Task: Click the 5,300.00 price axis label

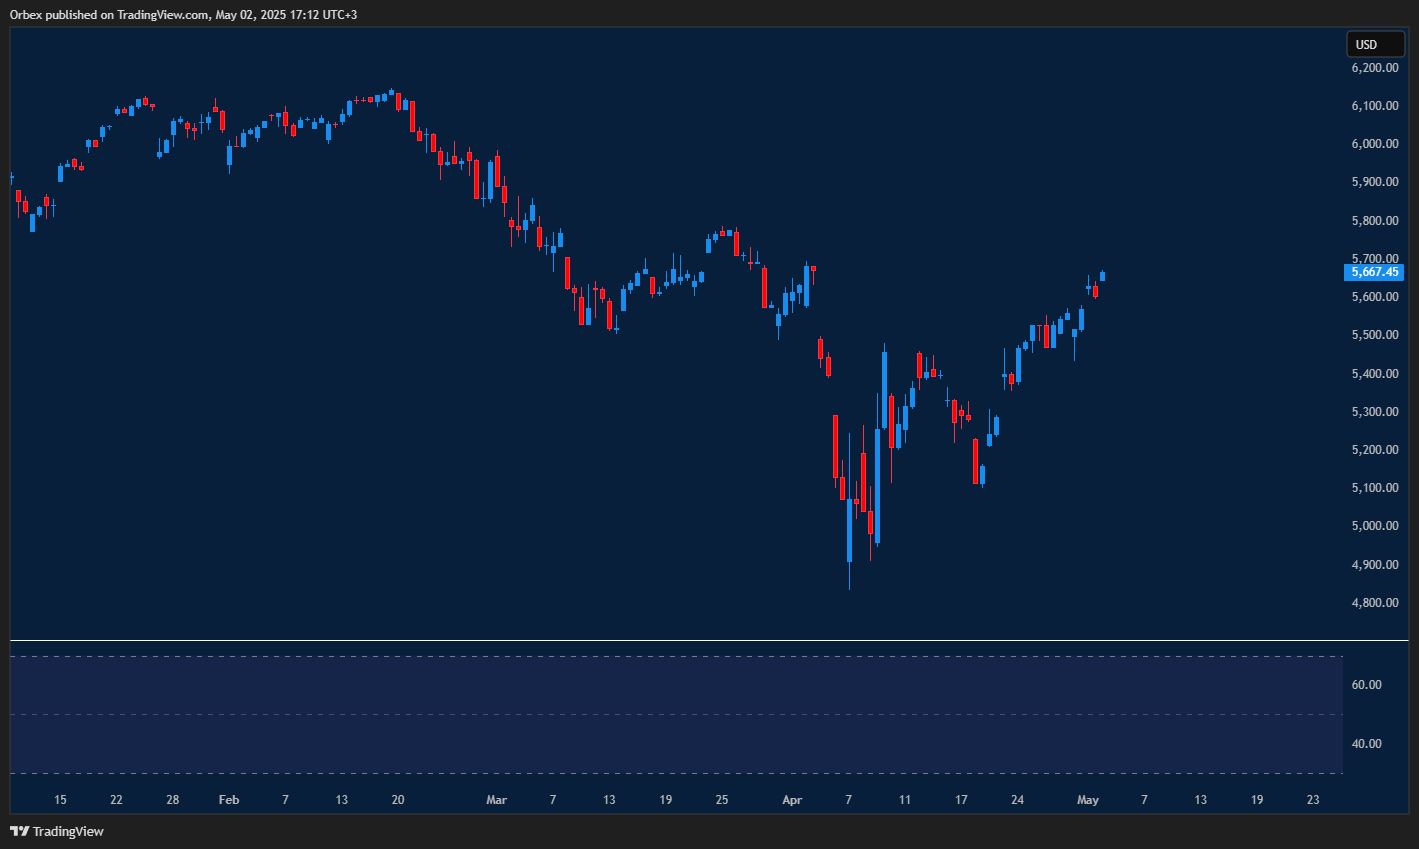Action: click(x=1374, y=412)
